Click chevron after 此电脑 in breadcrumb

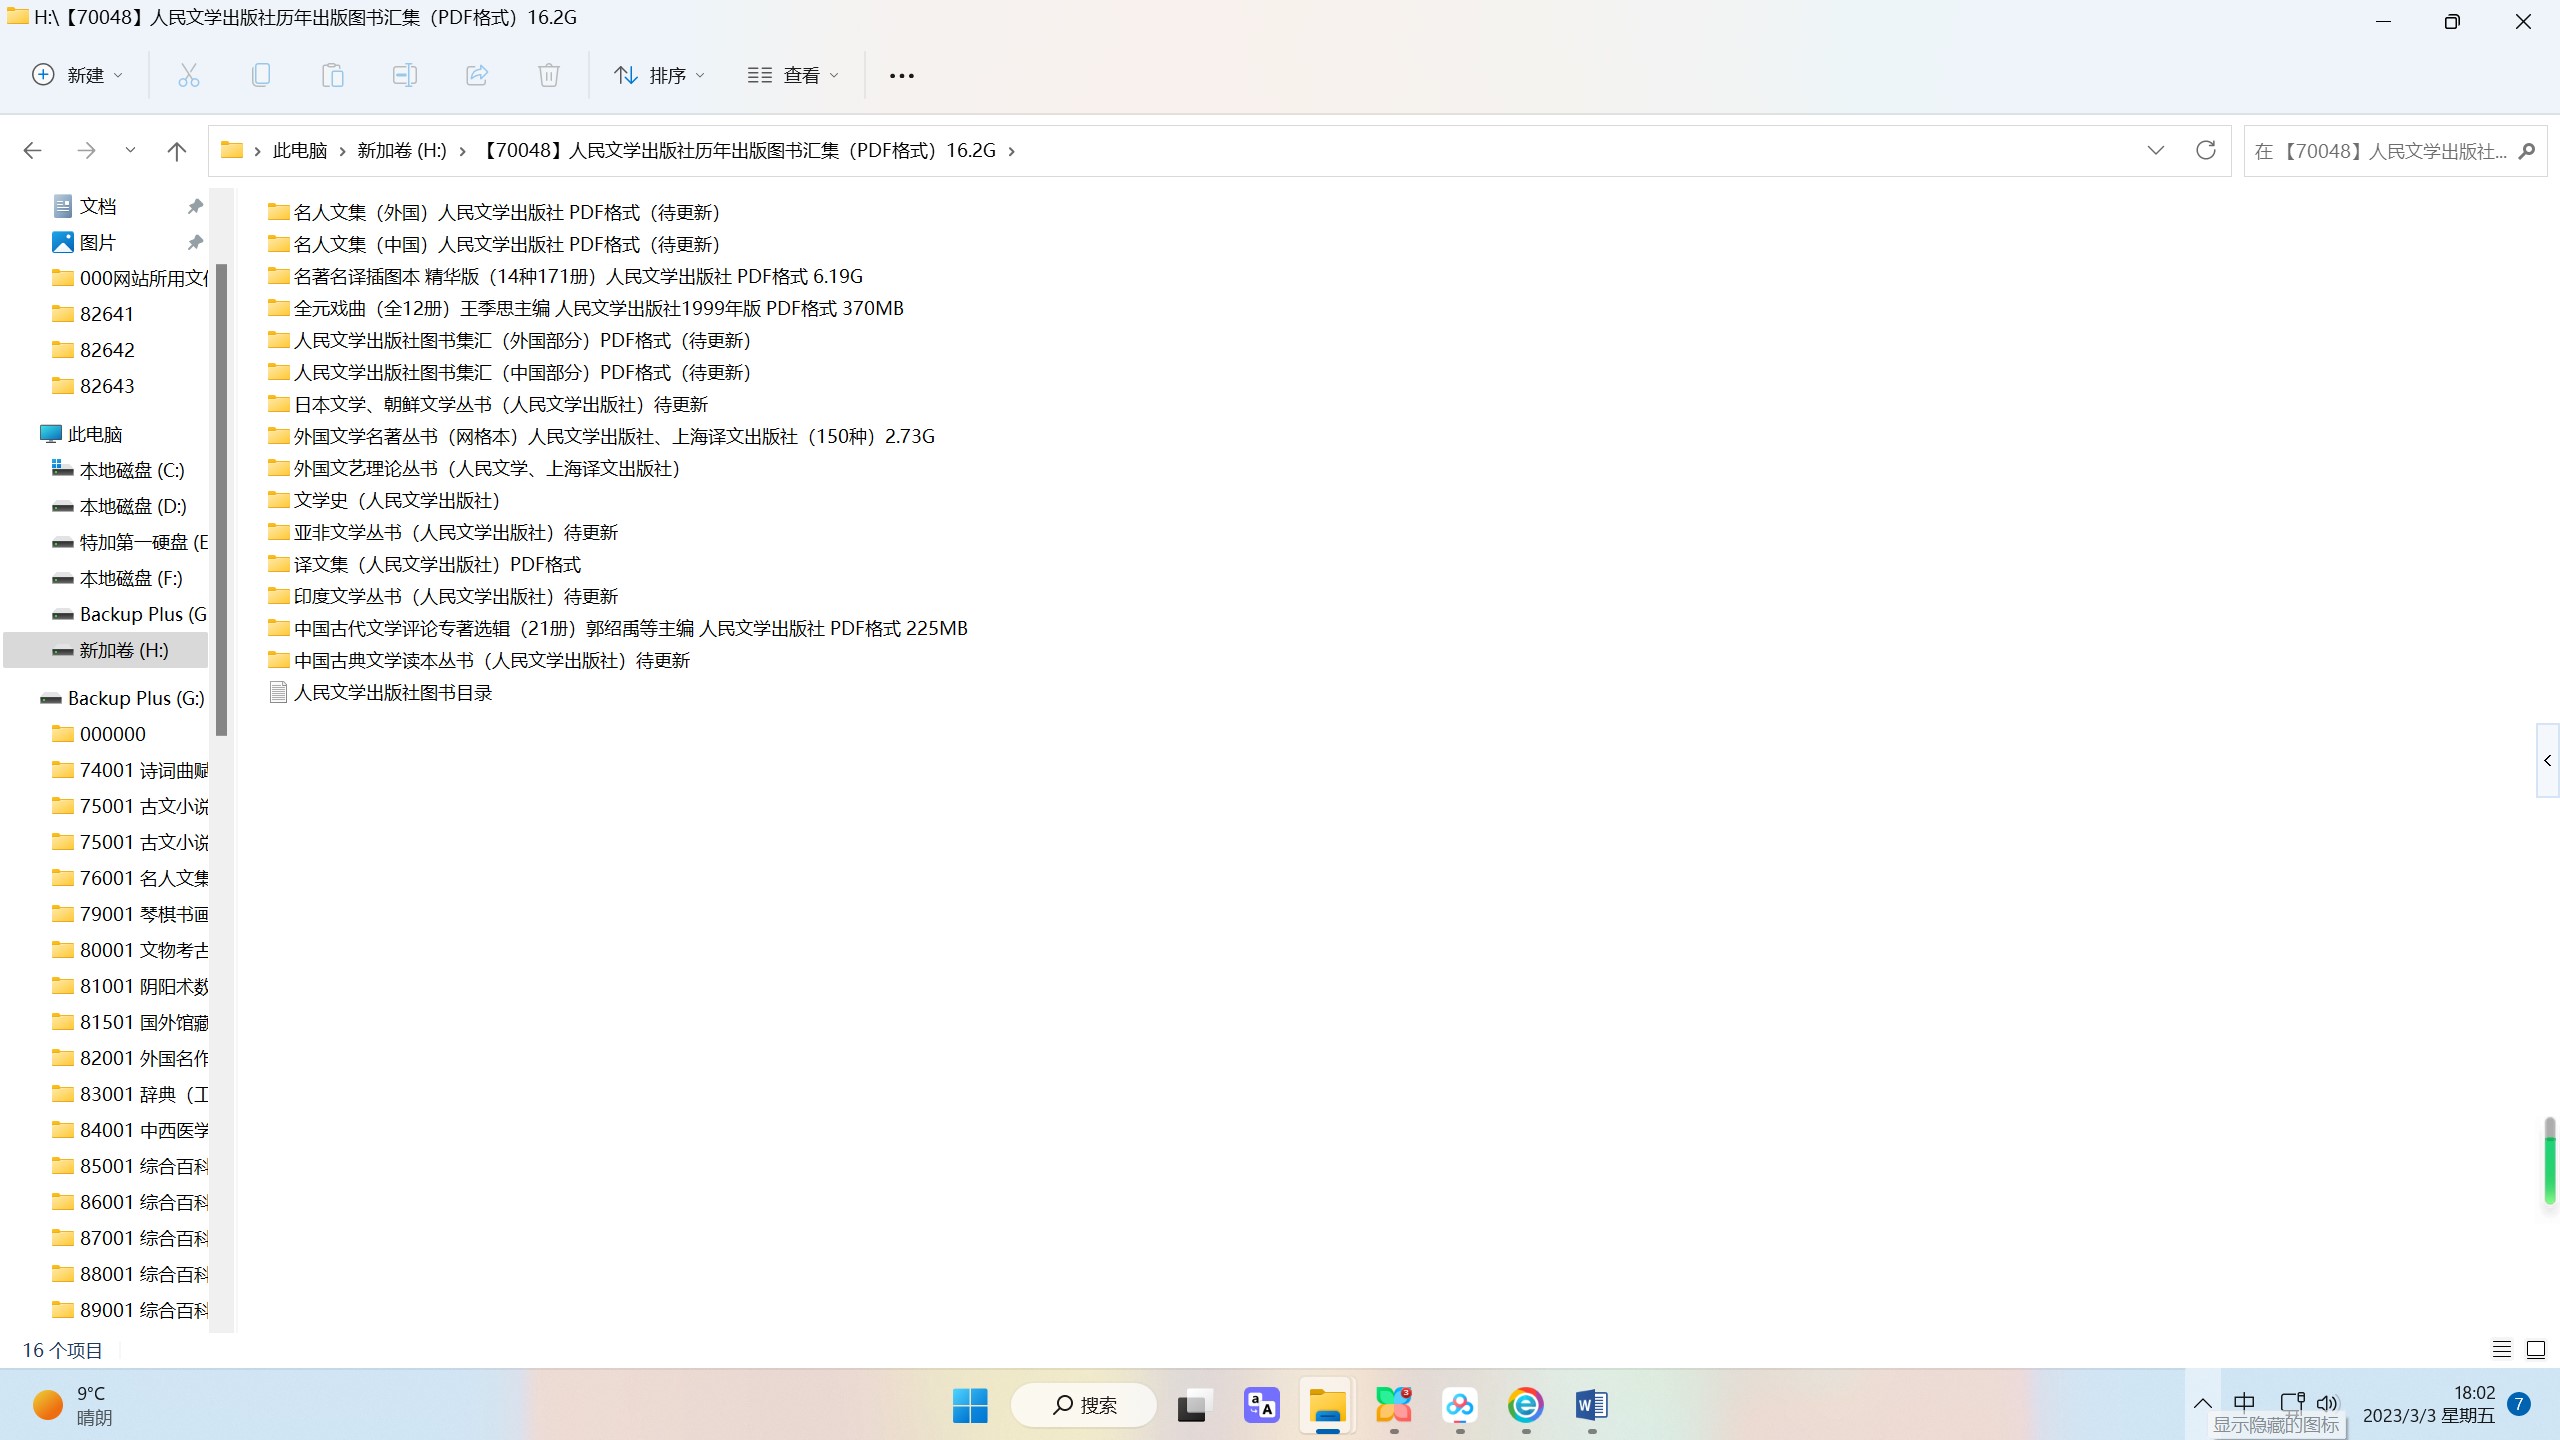coord(343,151)
